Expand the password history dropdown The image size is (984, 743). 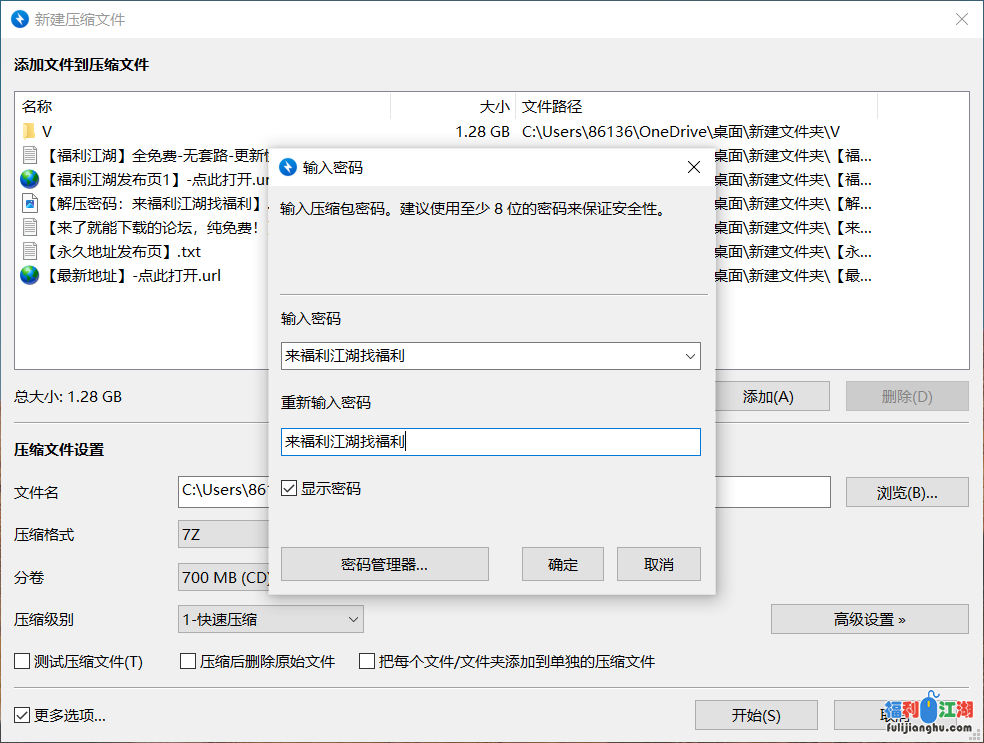(x=691, y=356)
